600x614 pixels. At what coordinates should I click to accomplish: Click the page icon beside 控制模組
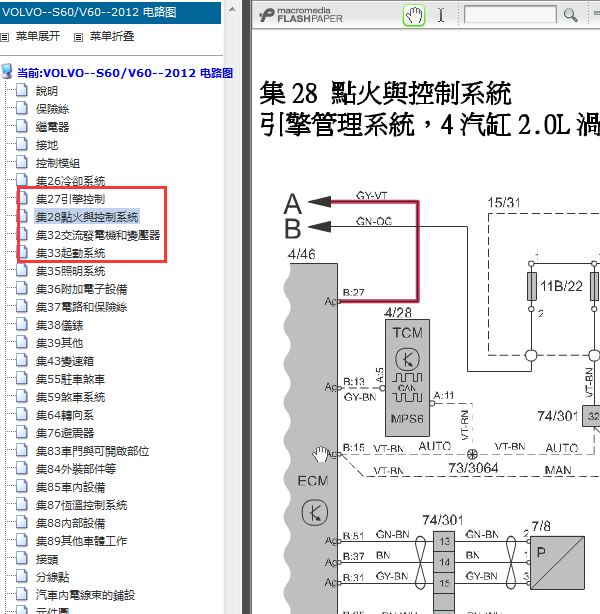tap(22, 162)
